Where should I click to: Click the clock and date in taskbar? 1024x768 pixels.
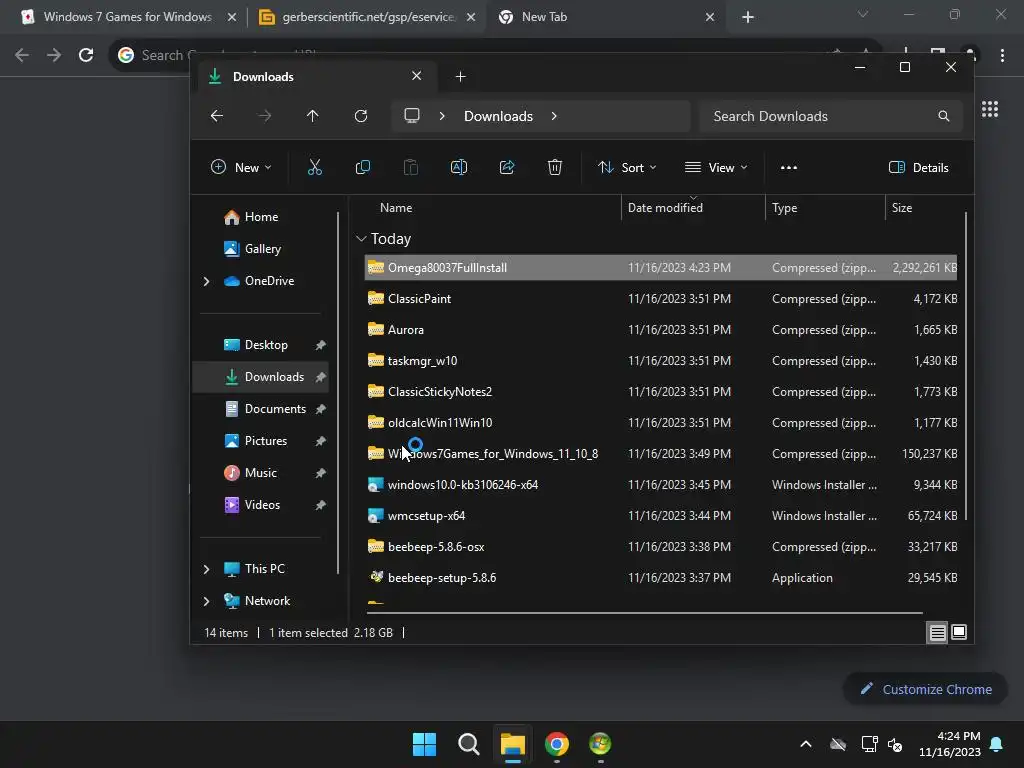coord(950,744)
